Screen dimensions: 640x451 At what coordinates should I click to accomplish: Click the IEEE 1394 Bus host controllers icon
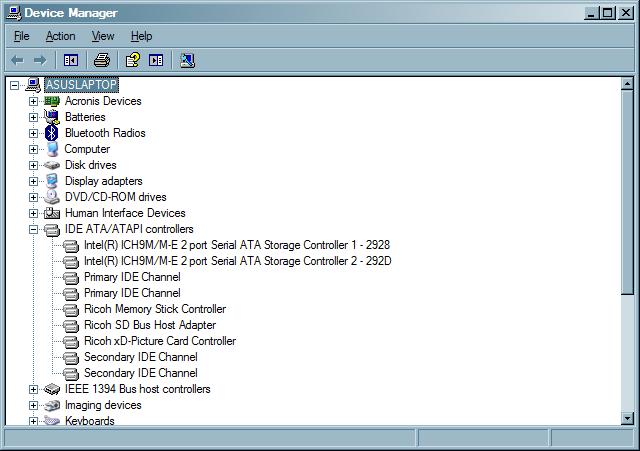pos(52,389)
